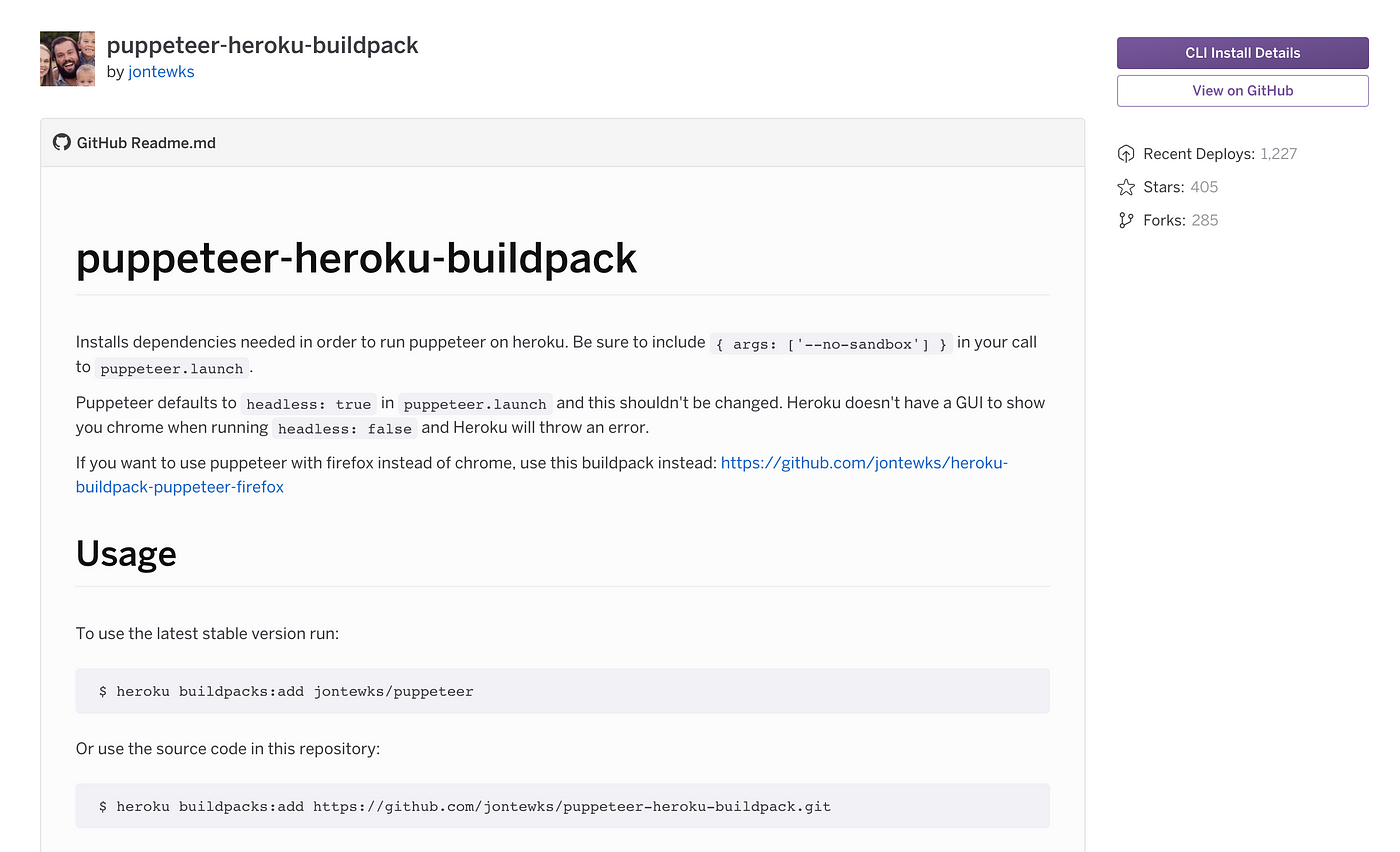This screenshot has height=852, width=1400.
Task: Click the jontewks author avatar photo
Action: pos(67,58)
